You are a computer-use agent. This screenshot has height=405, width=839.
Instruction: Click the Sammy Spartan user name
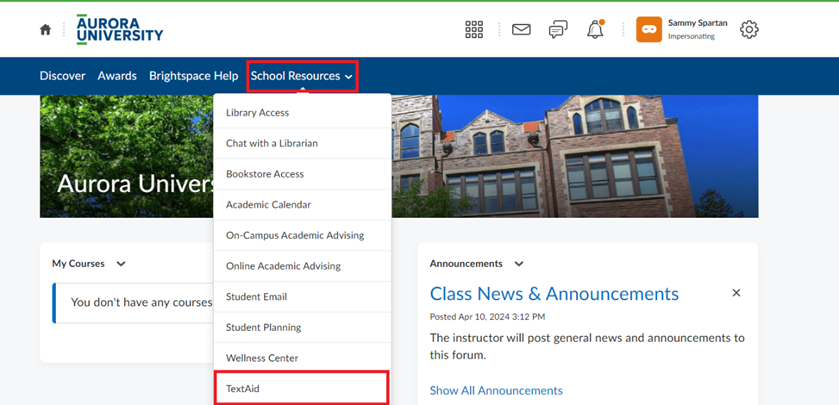coord(698,23)
